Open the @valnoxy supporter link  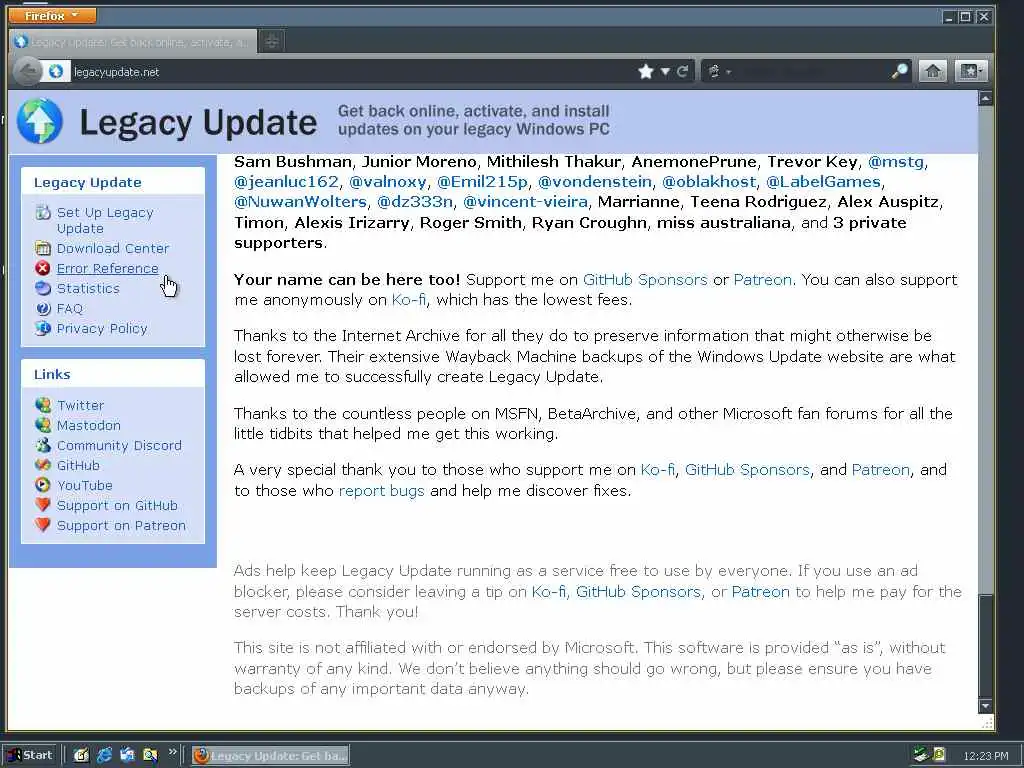click(x=387, y=182)
